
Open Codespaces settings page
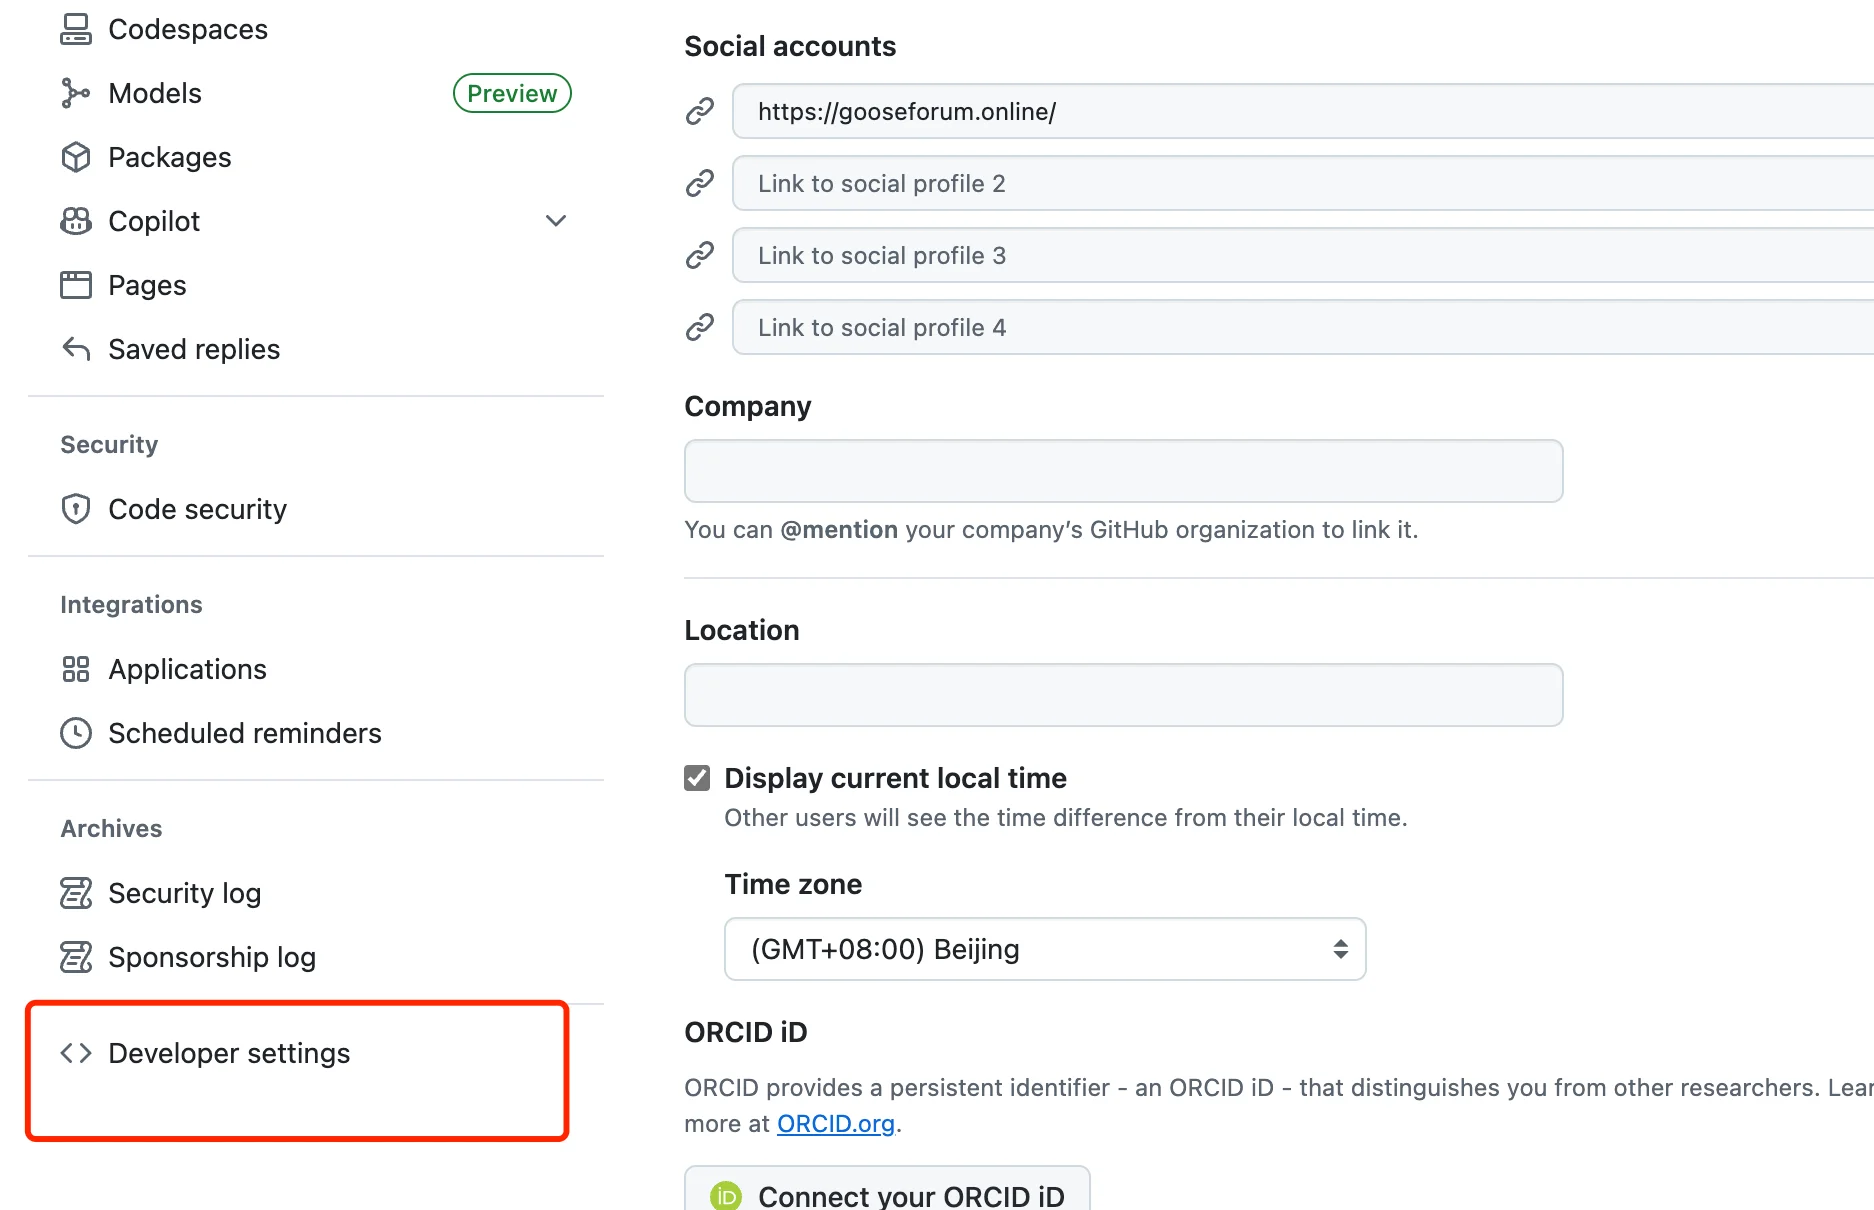click(188, 29)
